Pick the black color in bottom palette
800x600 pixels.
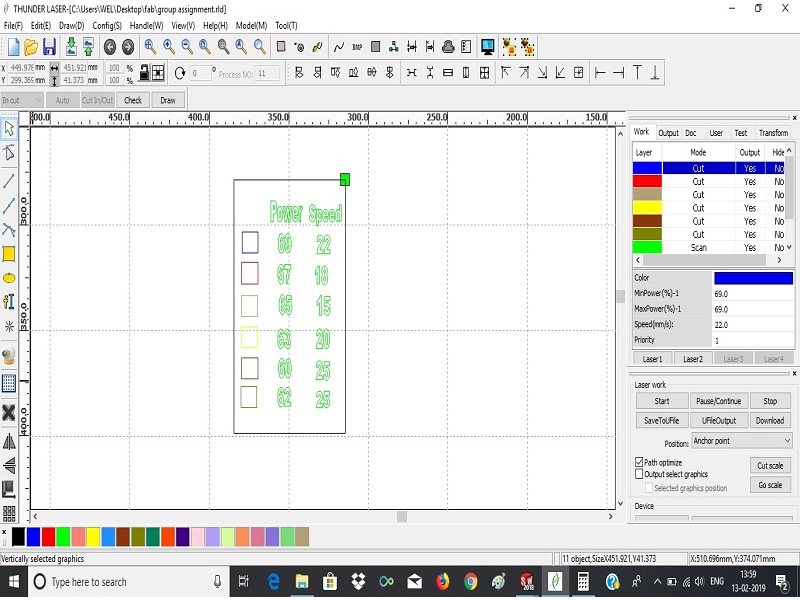click(x=18, y=537)
